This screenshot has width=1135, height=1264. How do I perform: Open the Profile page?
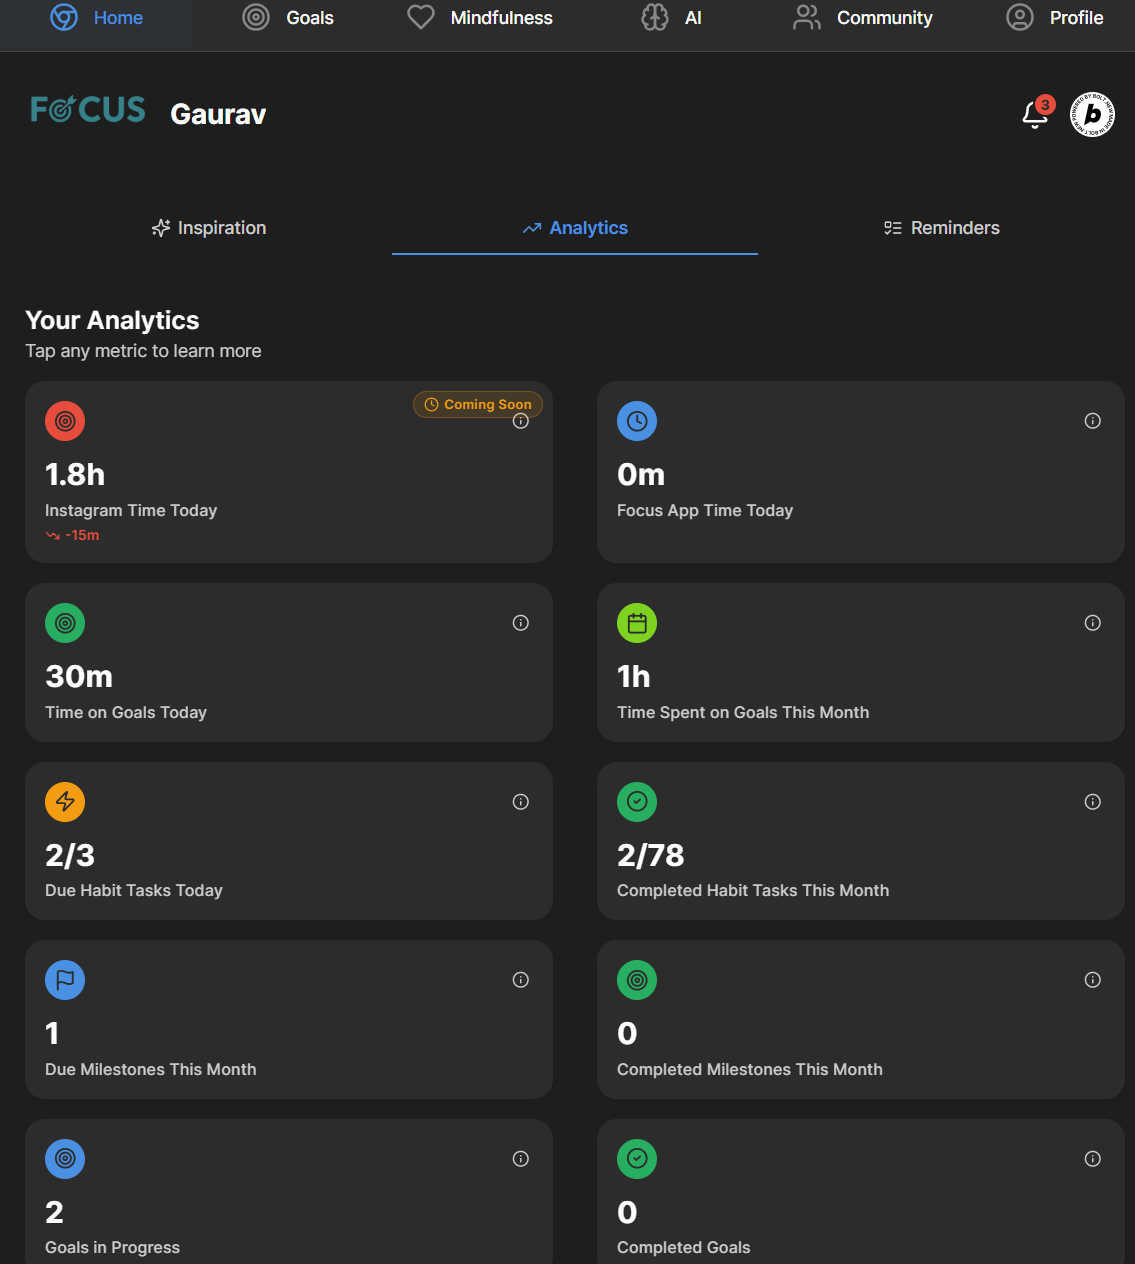click(1055, 18)
